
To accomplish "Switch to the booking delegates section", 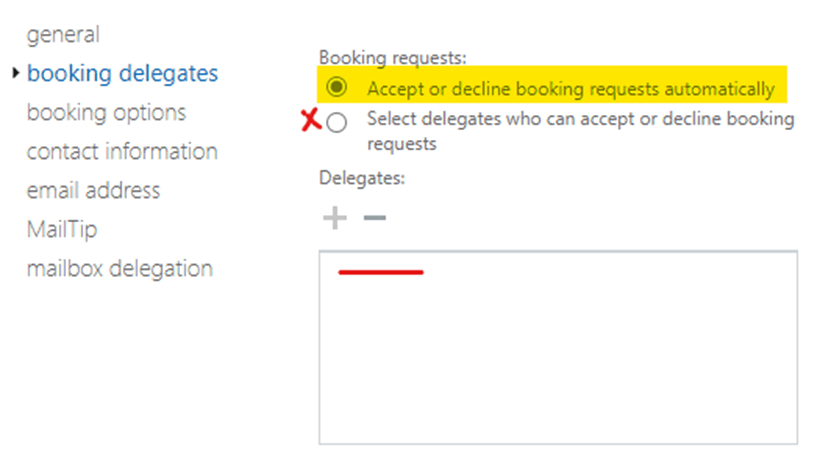I will pyautogui.click(x=122, y=73).
